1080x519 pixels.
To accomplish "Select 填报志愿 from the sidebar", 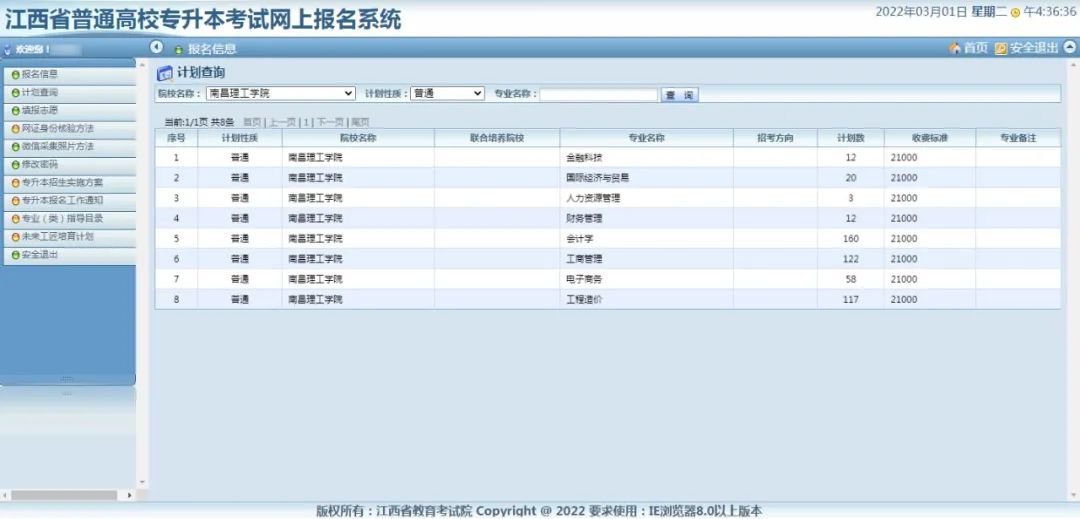I will point(40,110).
